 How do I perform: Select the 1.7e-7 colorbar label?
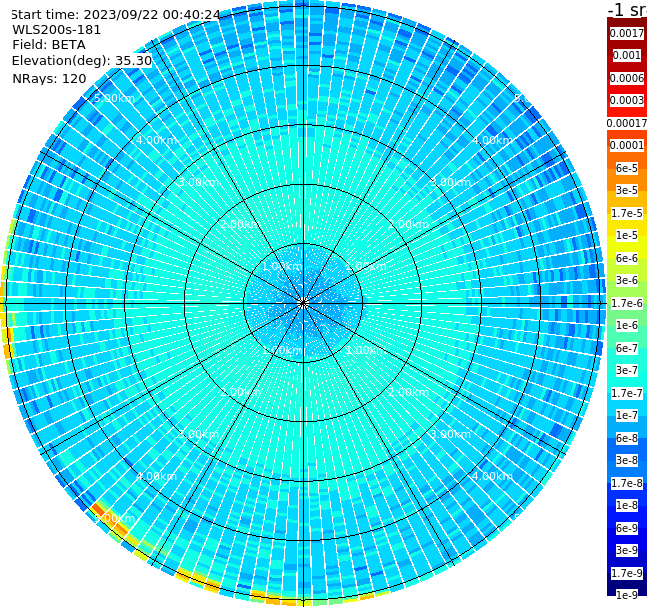(x=627, y=393)
